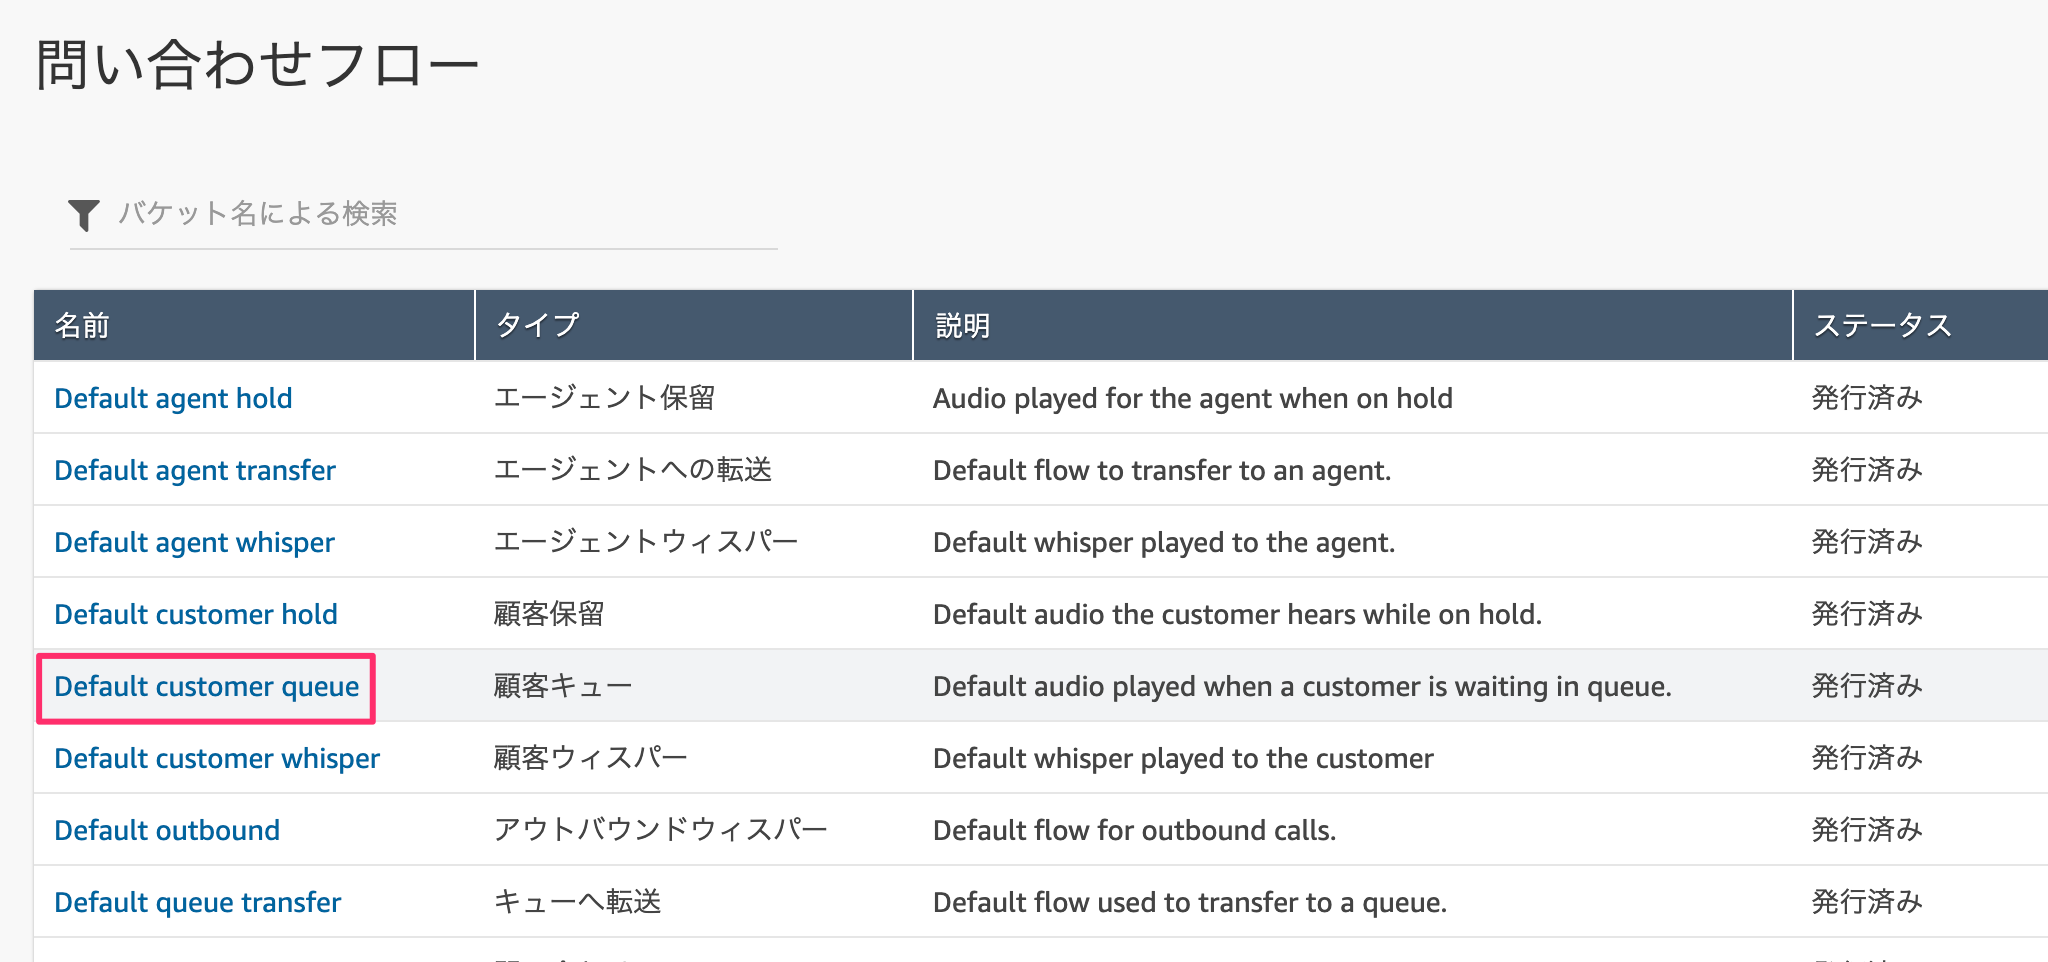Open Default queue transfer flow
The image size is (2048, 962).
coord(198,902)
